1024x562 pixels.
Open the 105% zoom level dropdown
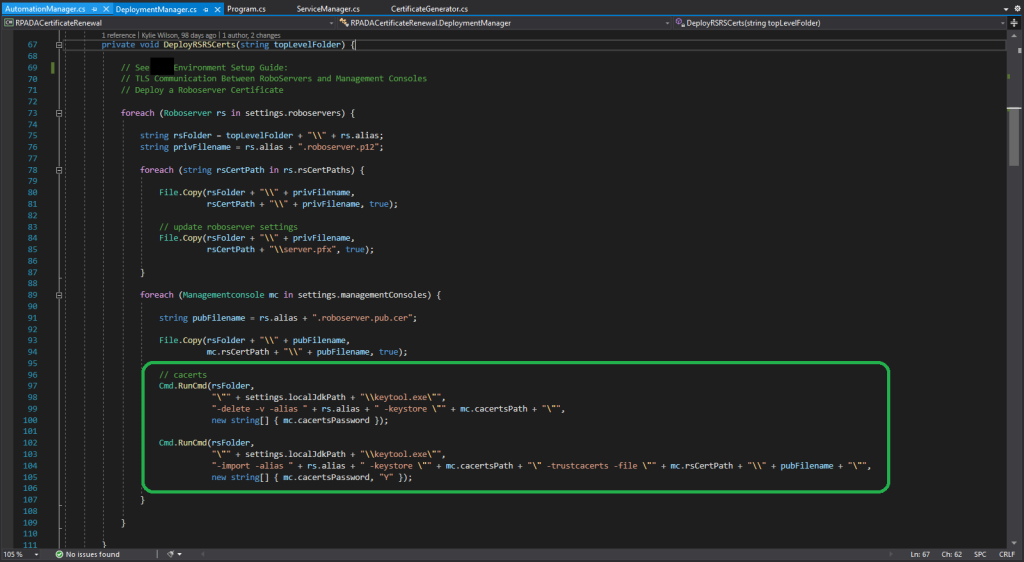point(38,554)
